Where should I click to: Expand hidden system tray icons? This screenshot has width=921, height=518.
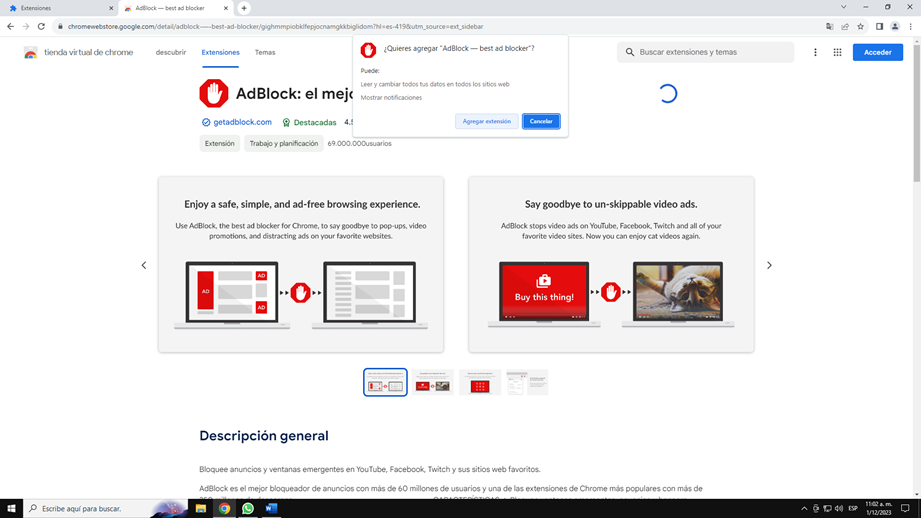coord(804,509)
